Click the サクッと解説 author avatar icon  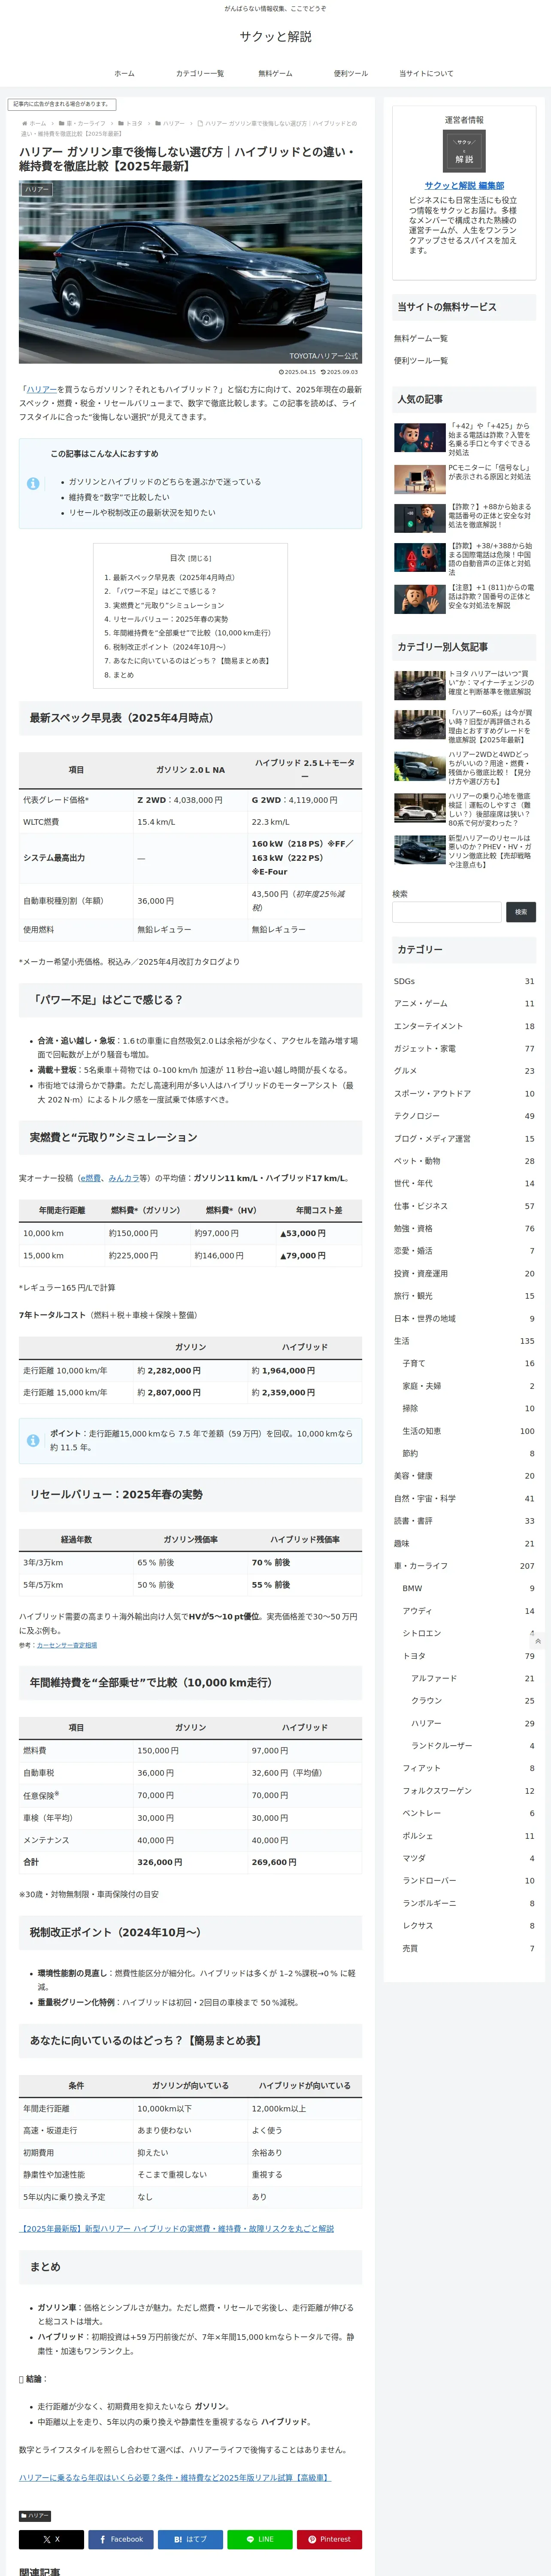(x=464, y=151)
